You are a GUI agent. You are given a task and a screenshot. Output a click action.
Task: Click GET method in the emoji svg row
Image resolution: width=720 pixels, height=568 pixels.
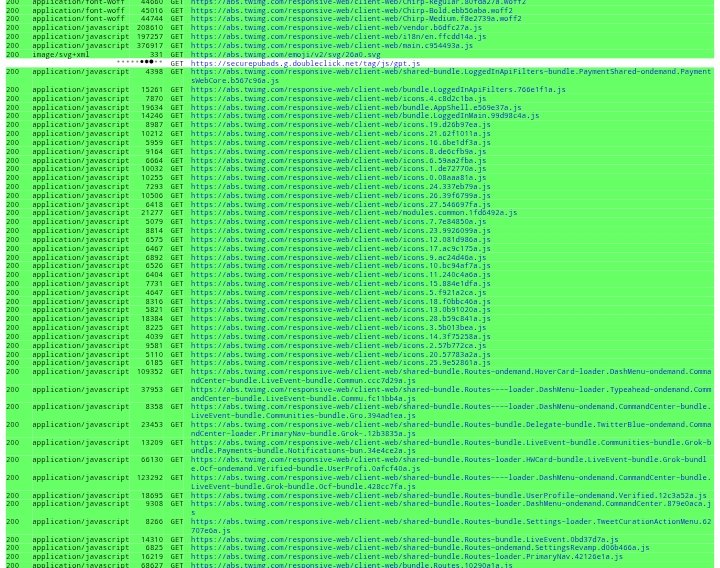(177, 54)
